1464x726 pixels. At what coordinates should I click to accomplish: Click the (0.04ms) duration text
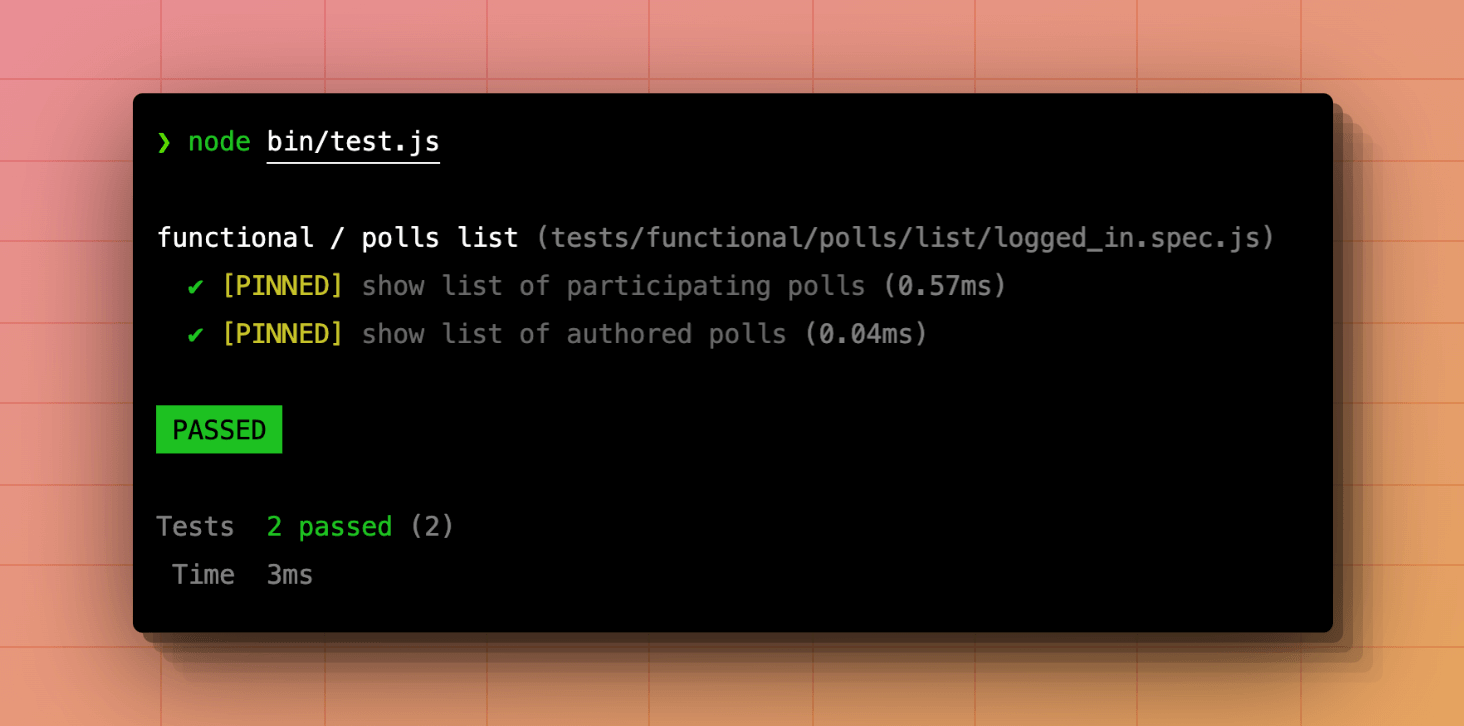point(866,334)
